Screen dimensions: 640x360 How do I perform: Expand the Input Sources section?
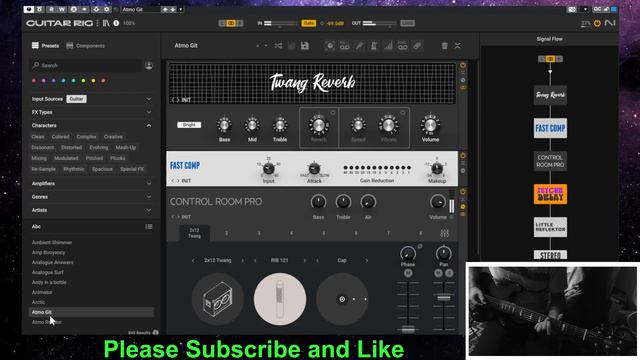(x=149, y=99)
